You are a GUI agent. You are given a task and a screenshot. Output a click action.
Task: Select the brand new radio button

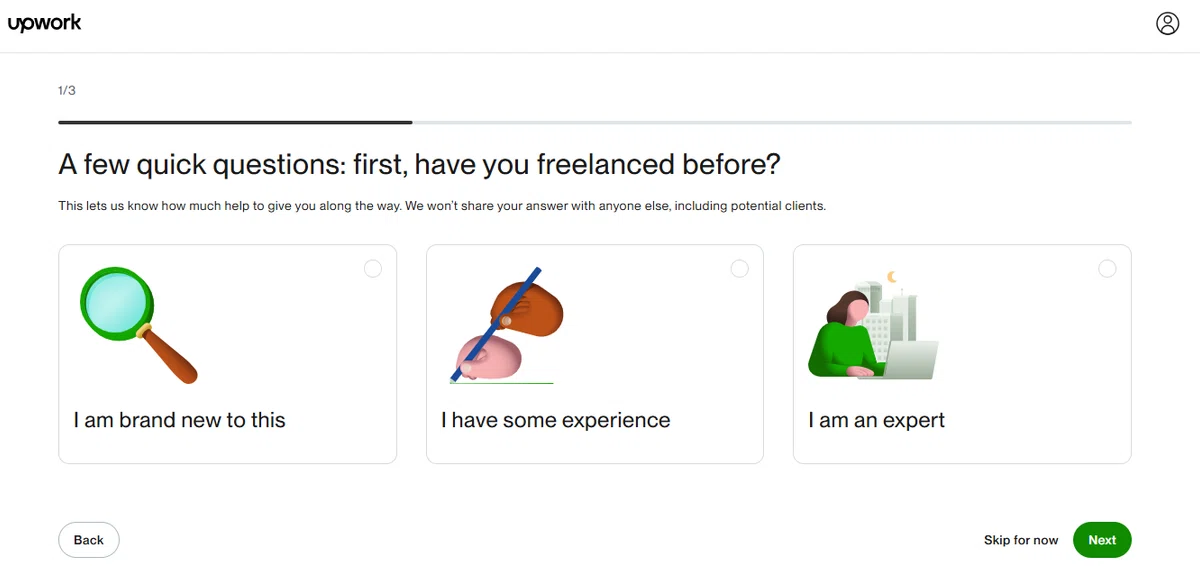[373, 269]
